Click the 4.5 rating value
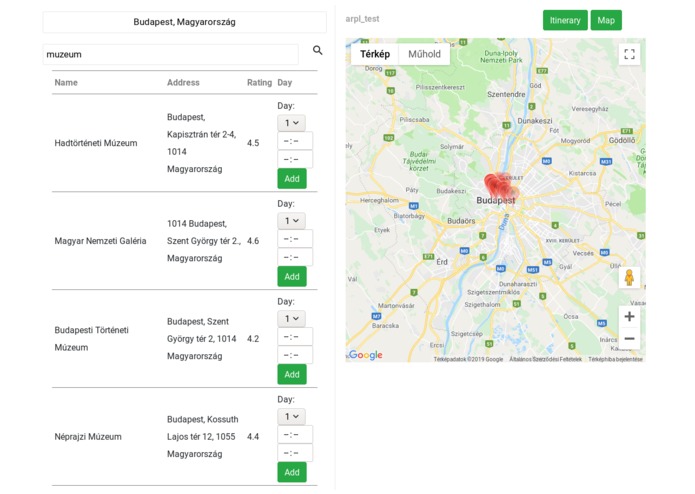695x494 pixels. [x=253, y=143]
